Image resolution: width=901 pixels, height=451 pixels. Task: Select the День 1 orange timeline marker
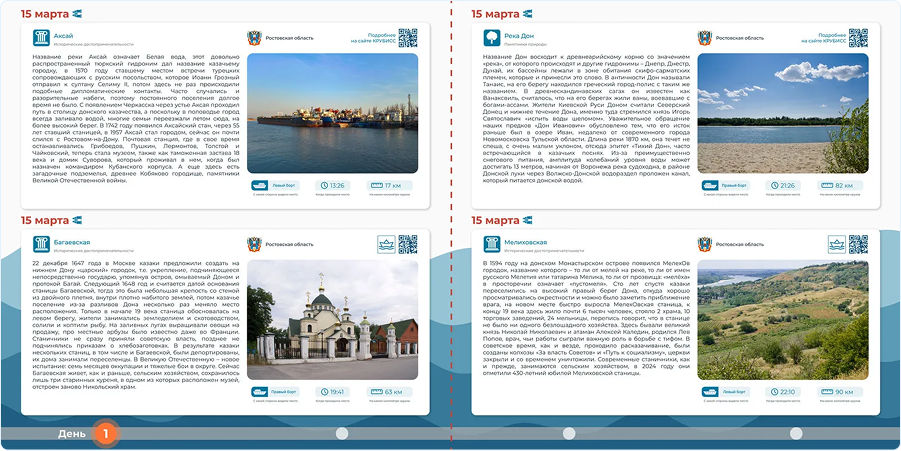106,434
